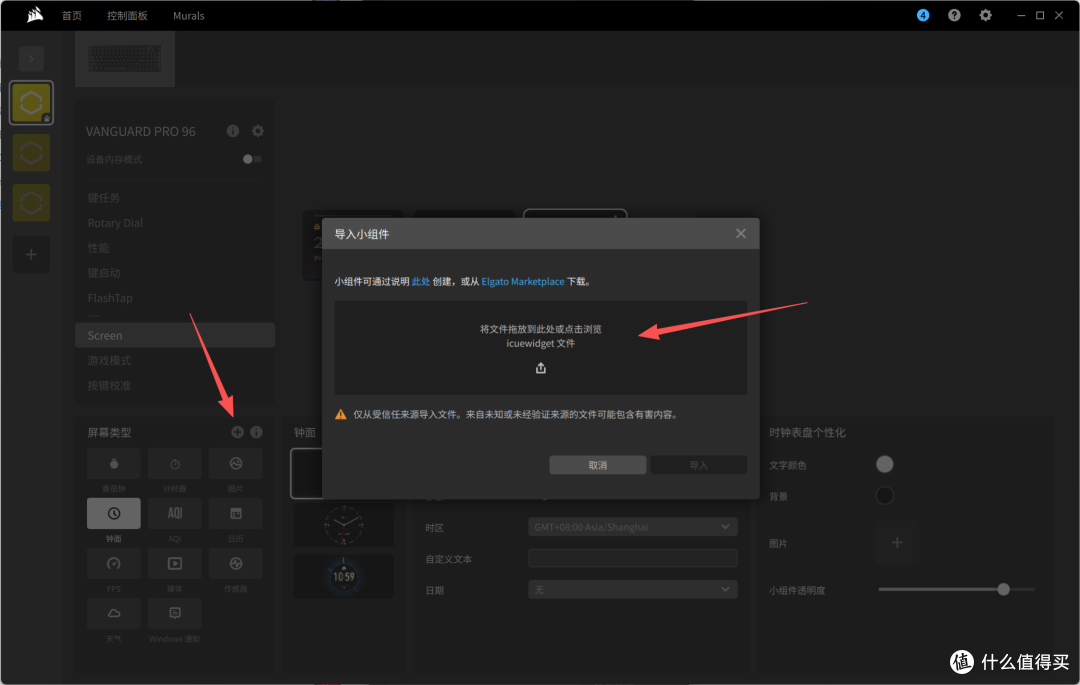Click 取消 to cancel the import
The width and height of the screenshot is (1080, 685).
598,465
